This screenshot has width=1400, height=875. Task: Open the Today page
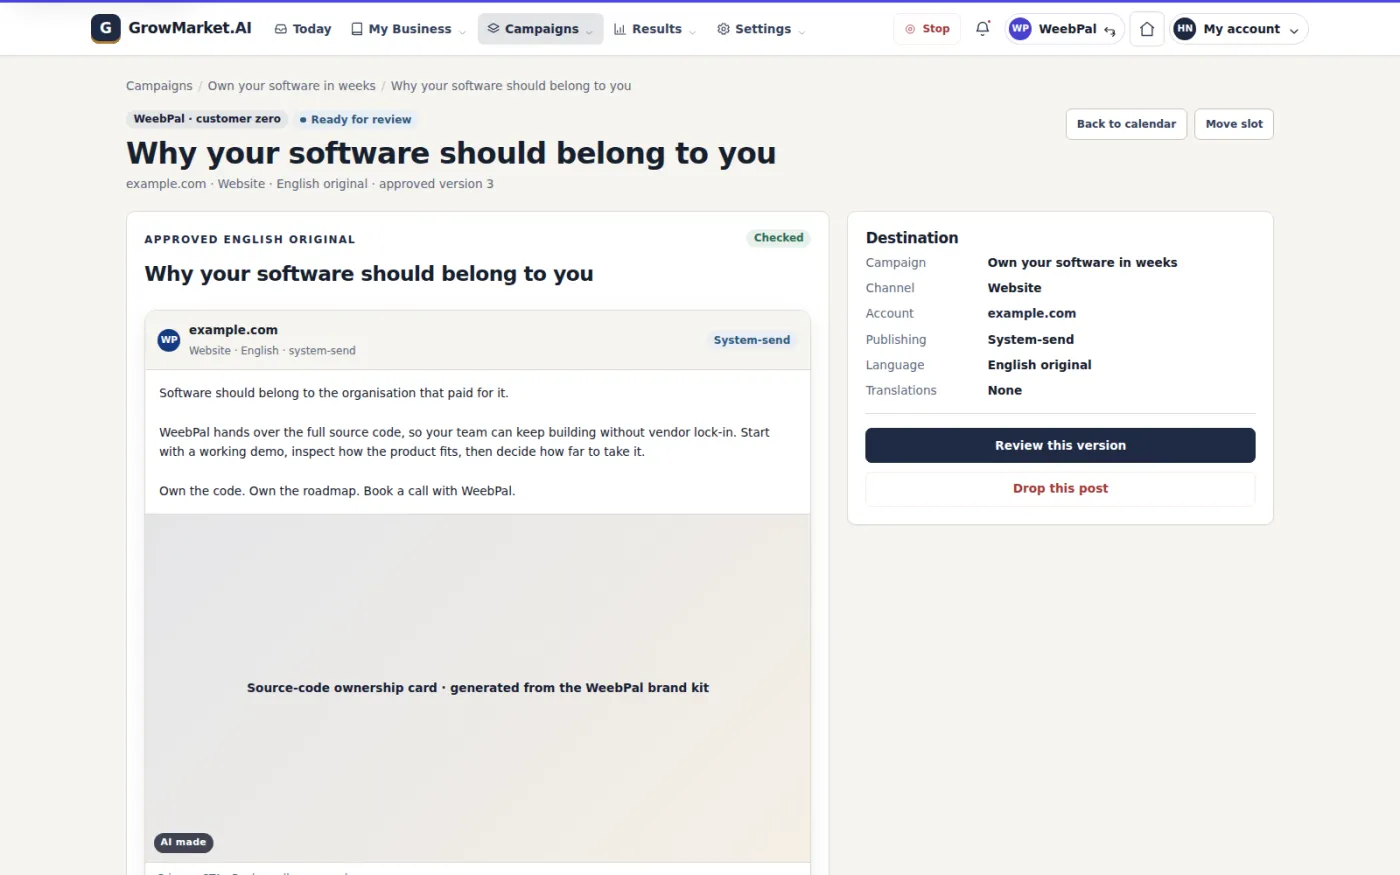point(303,29)
